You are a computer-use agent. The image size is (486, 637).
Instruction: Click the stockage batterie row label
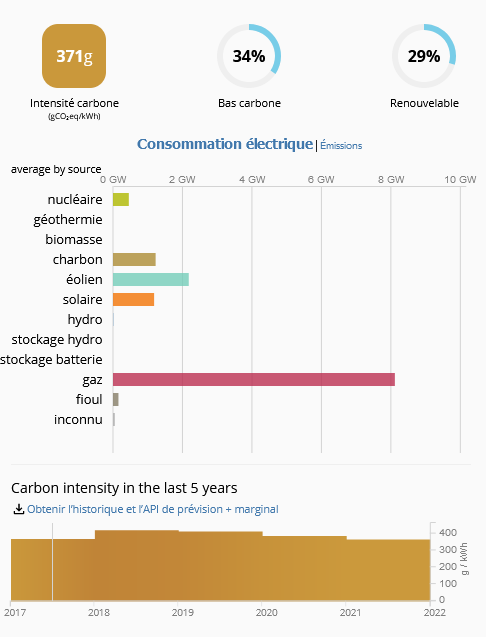[51, 360]
